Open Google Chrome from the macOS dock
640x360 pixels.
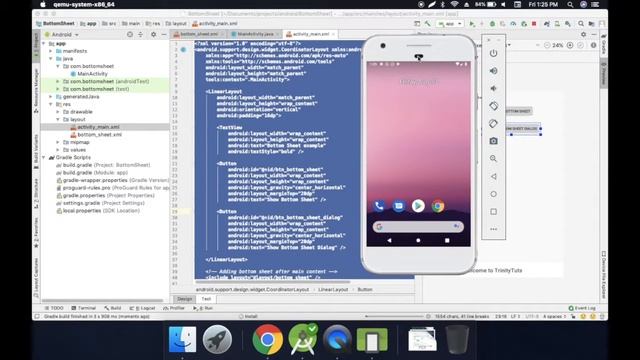point(267,339)
